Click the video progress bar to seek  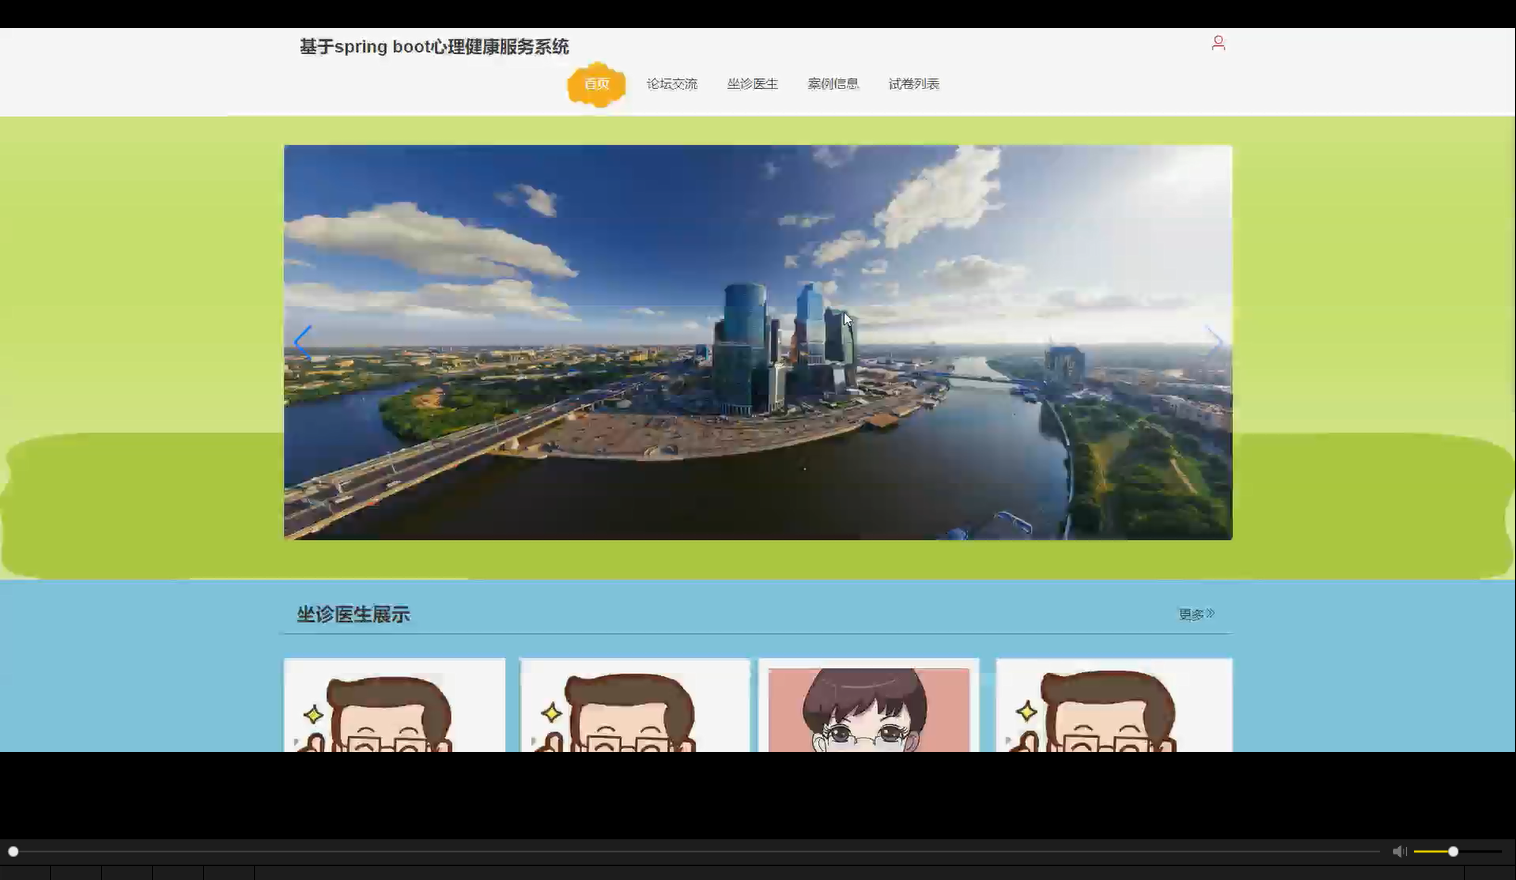700,851
